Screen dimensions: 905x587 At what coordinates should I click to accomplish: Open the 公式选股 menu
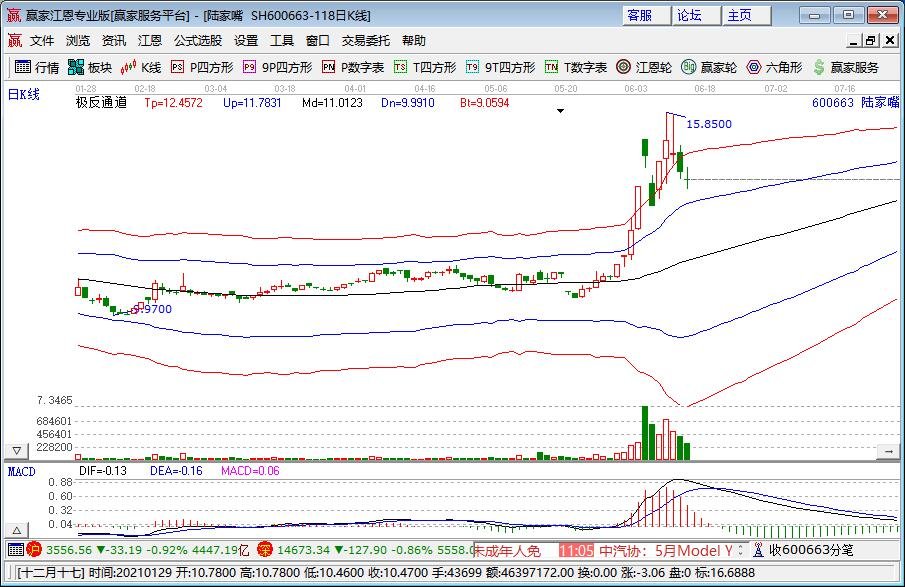[x=198, y=40]
